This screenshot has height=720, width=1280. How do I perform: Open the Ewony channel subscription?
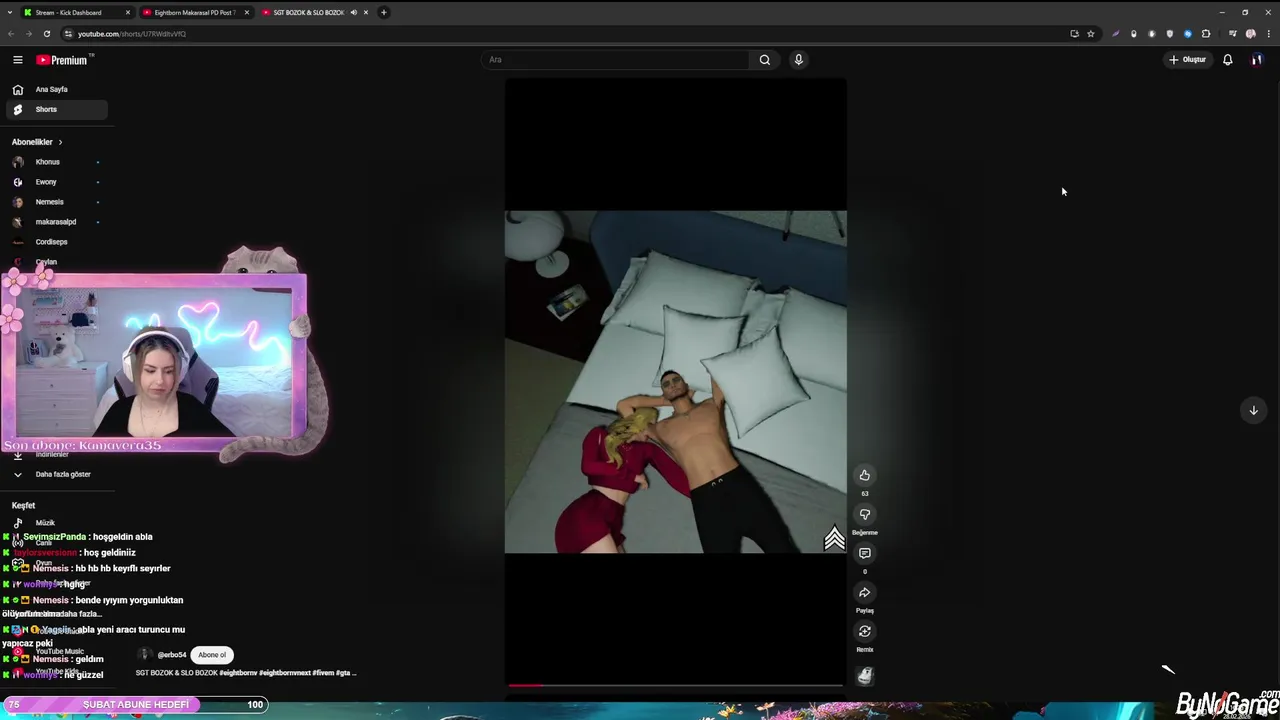(x=56, y=182)
